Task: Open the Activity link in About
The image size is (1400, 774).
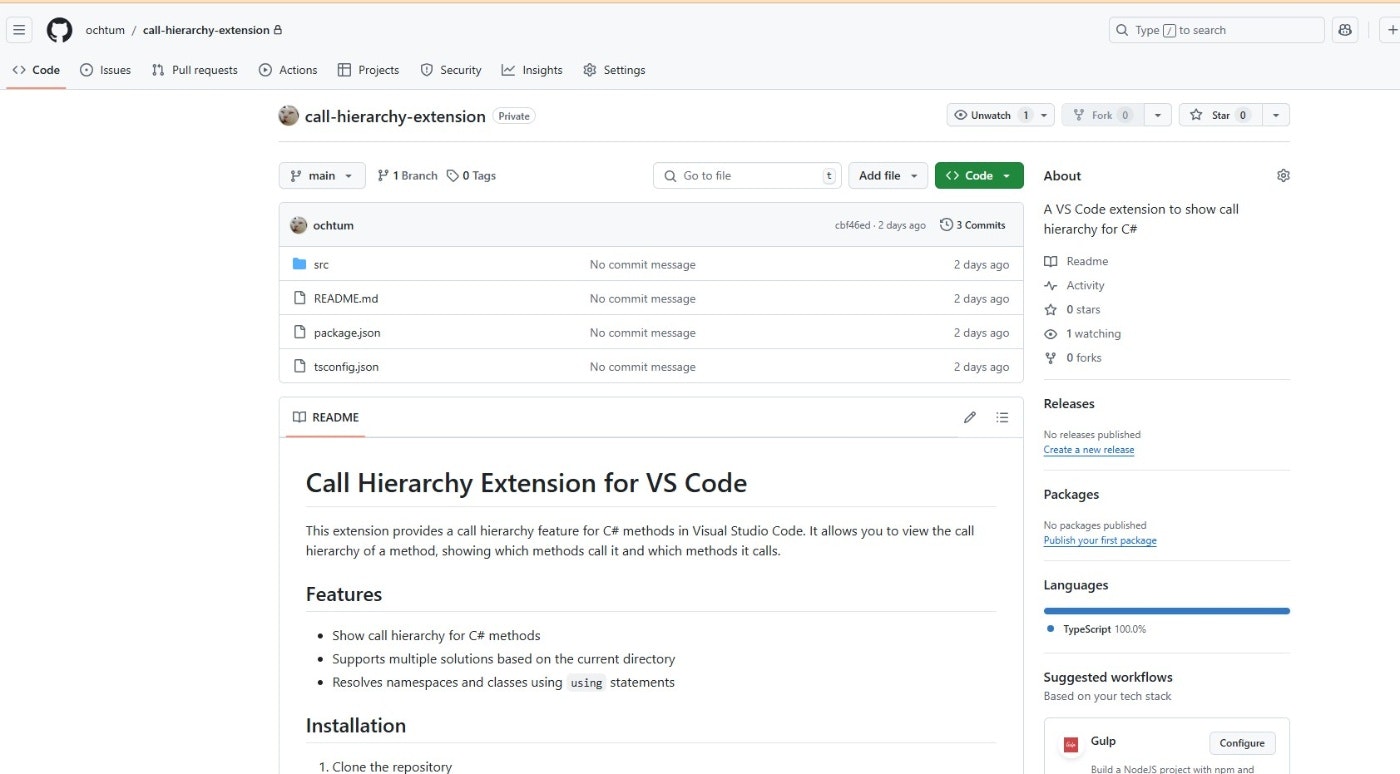Action: 1074,285
